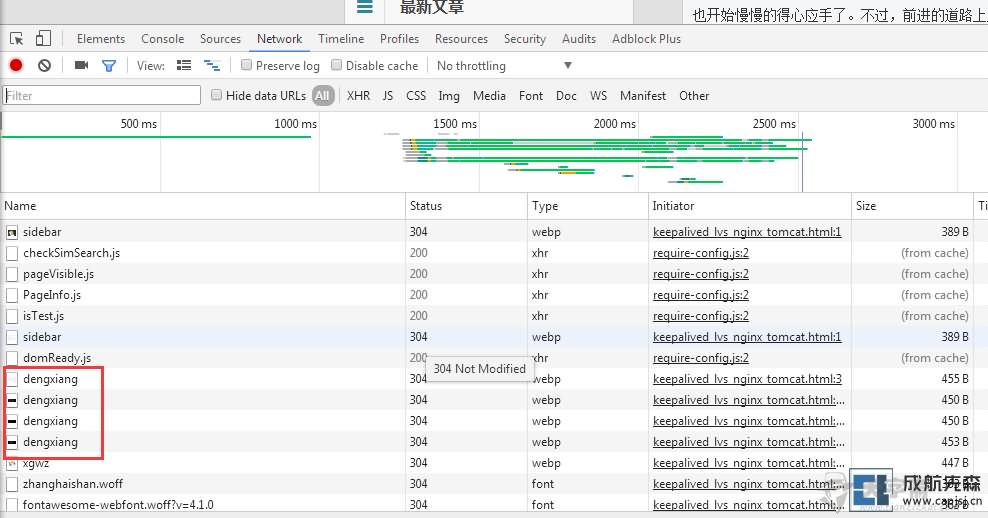Show overview waterfall view icon
988x518 pixels.
[x=212, y=65]
